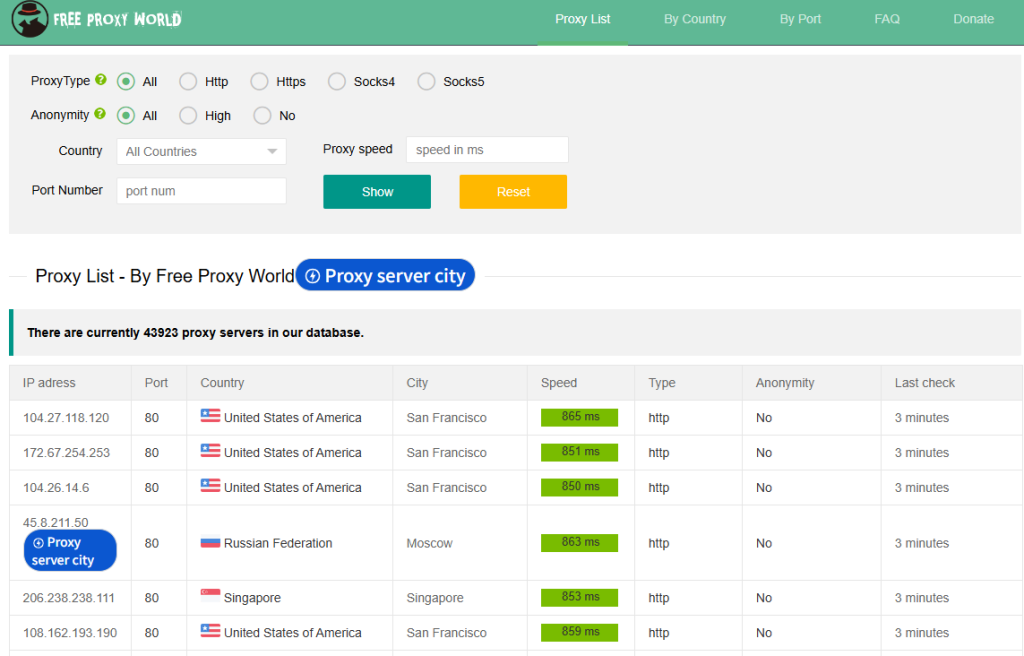Click IP address 45.8.211.50
This screenshot has width=1024, height=656.
coord(56,522)
